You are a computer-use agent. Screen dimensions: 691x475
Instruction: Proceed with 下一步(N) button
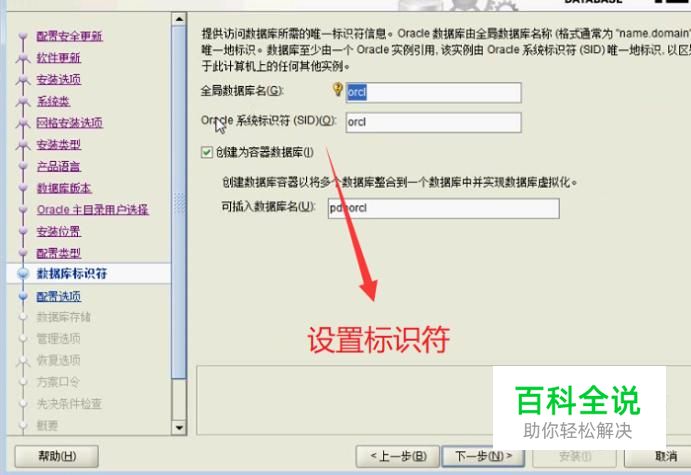coord(483,456)
